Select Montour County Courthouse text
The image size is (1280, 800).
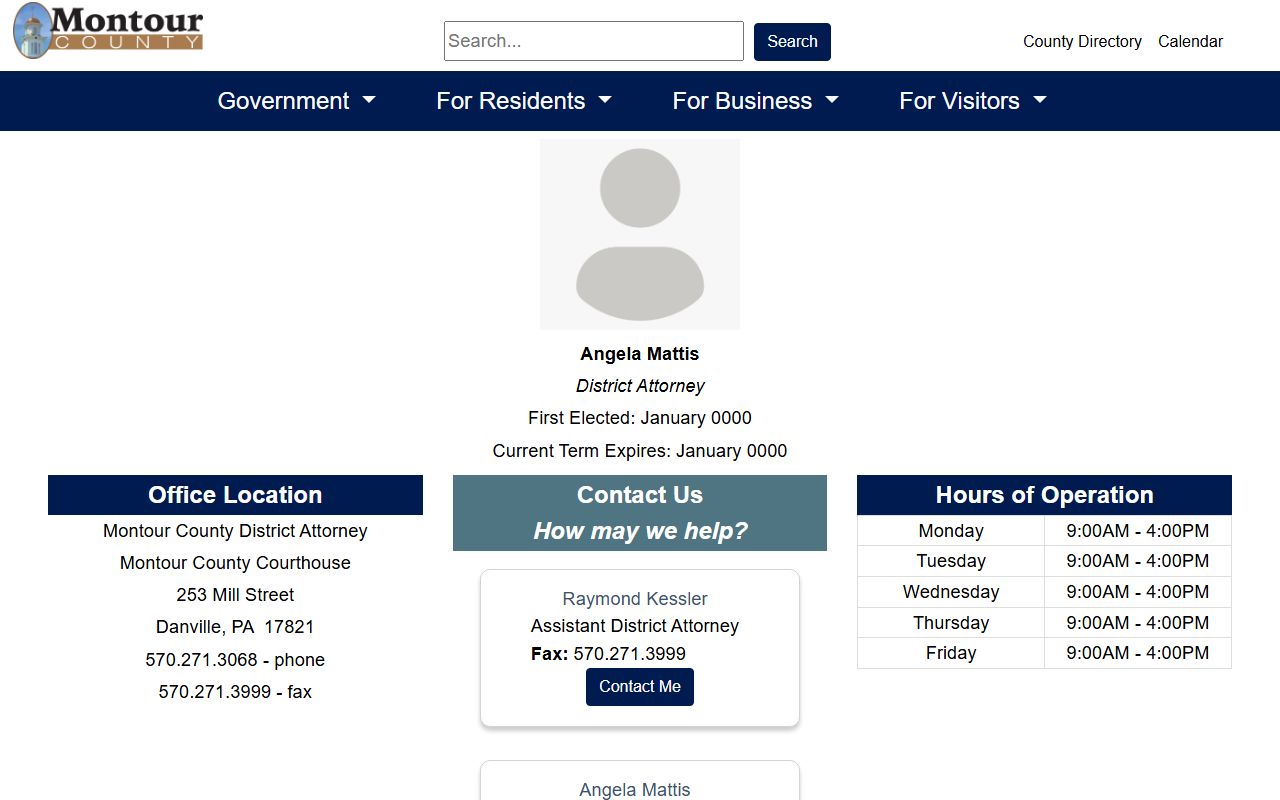235,563
